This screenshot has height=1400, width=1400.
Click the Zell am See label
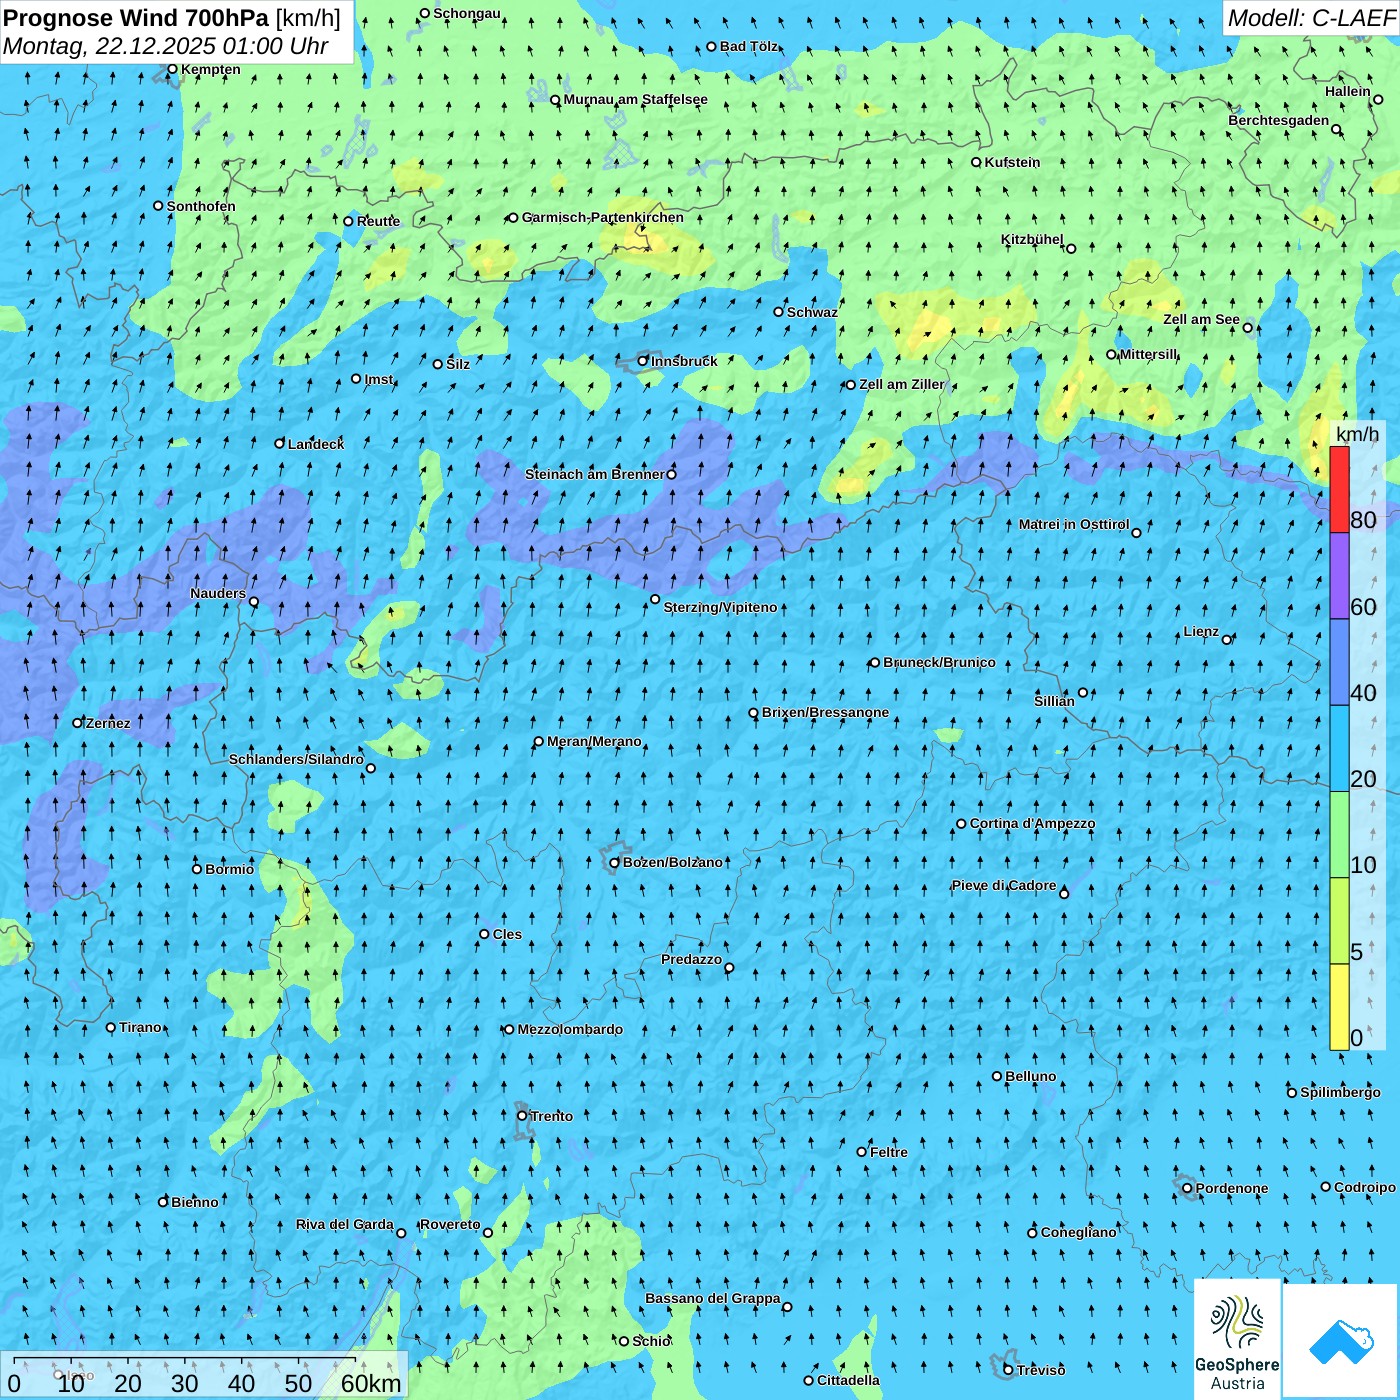click(1201, 320)
